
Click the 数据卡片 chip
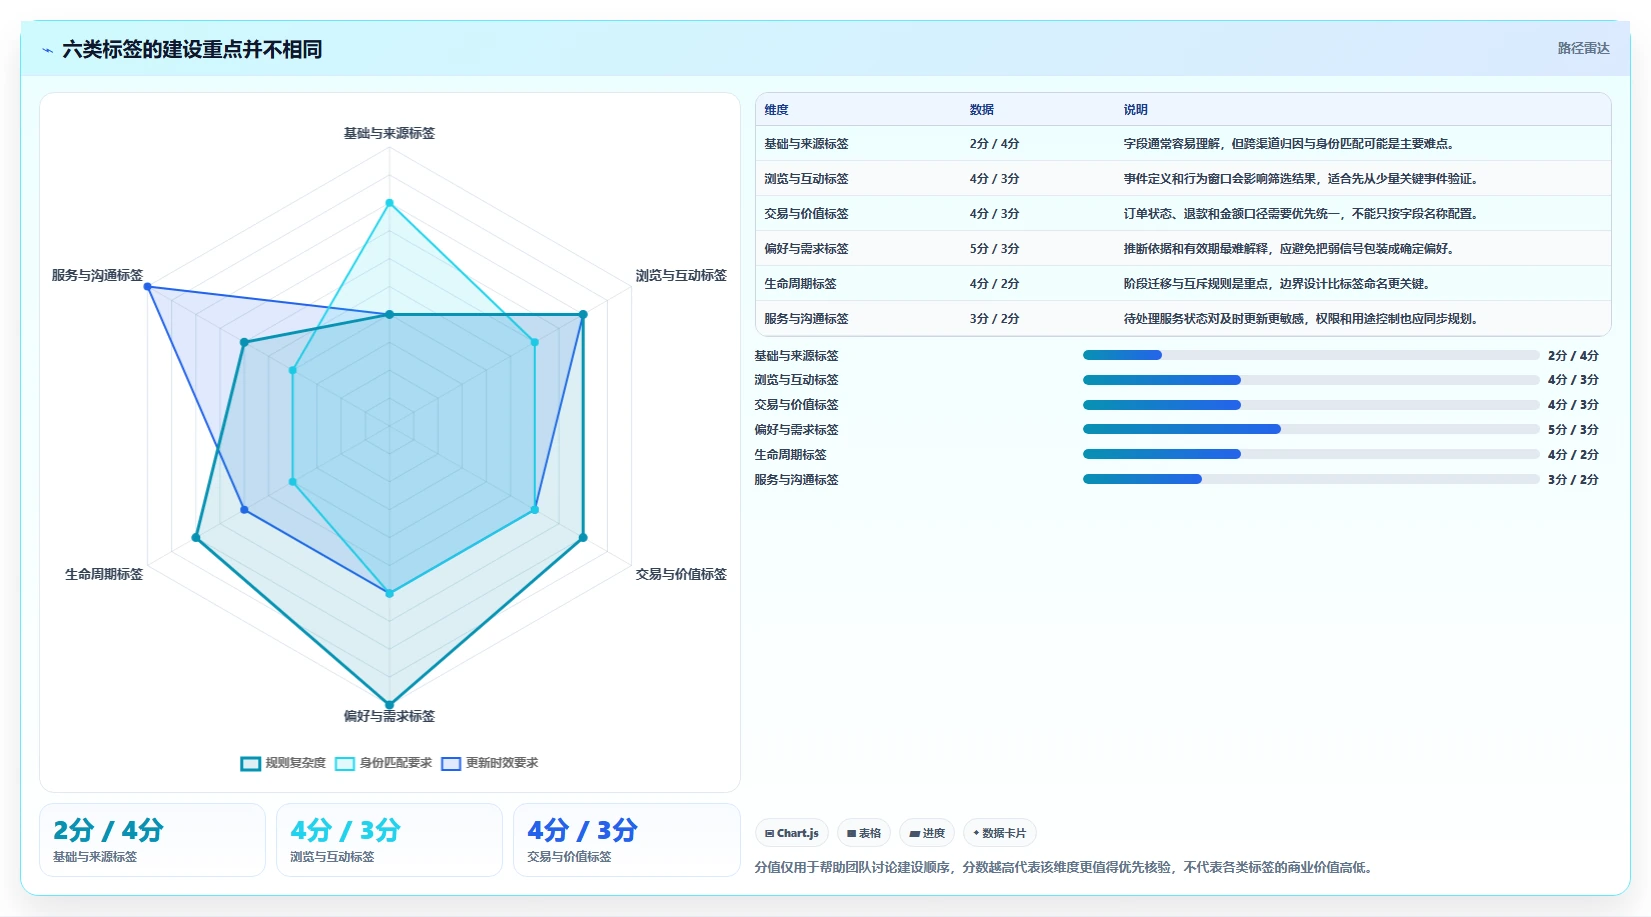pos(1000,833)
